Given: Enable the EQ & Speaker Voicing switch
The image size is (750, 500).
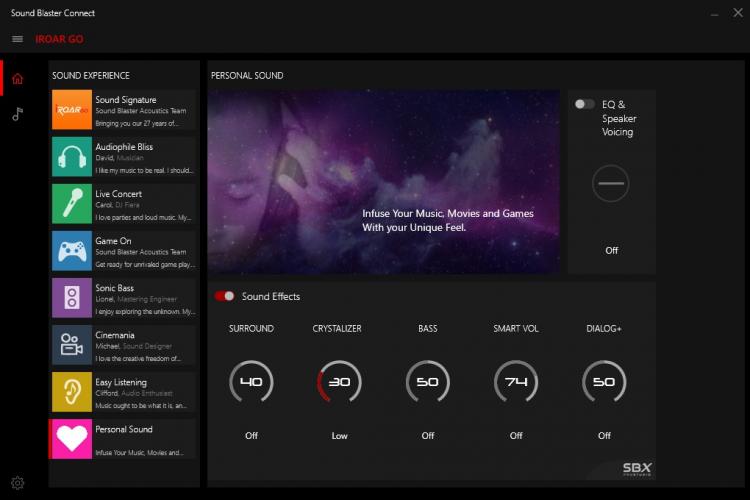Looking at the screenshot, I should 585,104.
